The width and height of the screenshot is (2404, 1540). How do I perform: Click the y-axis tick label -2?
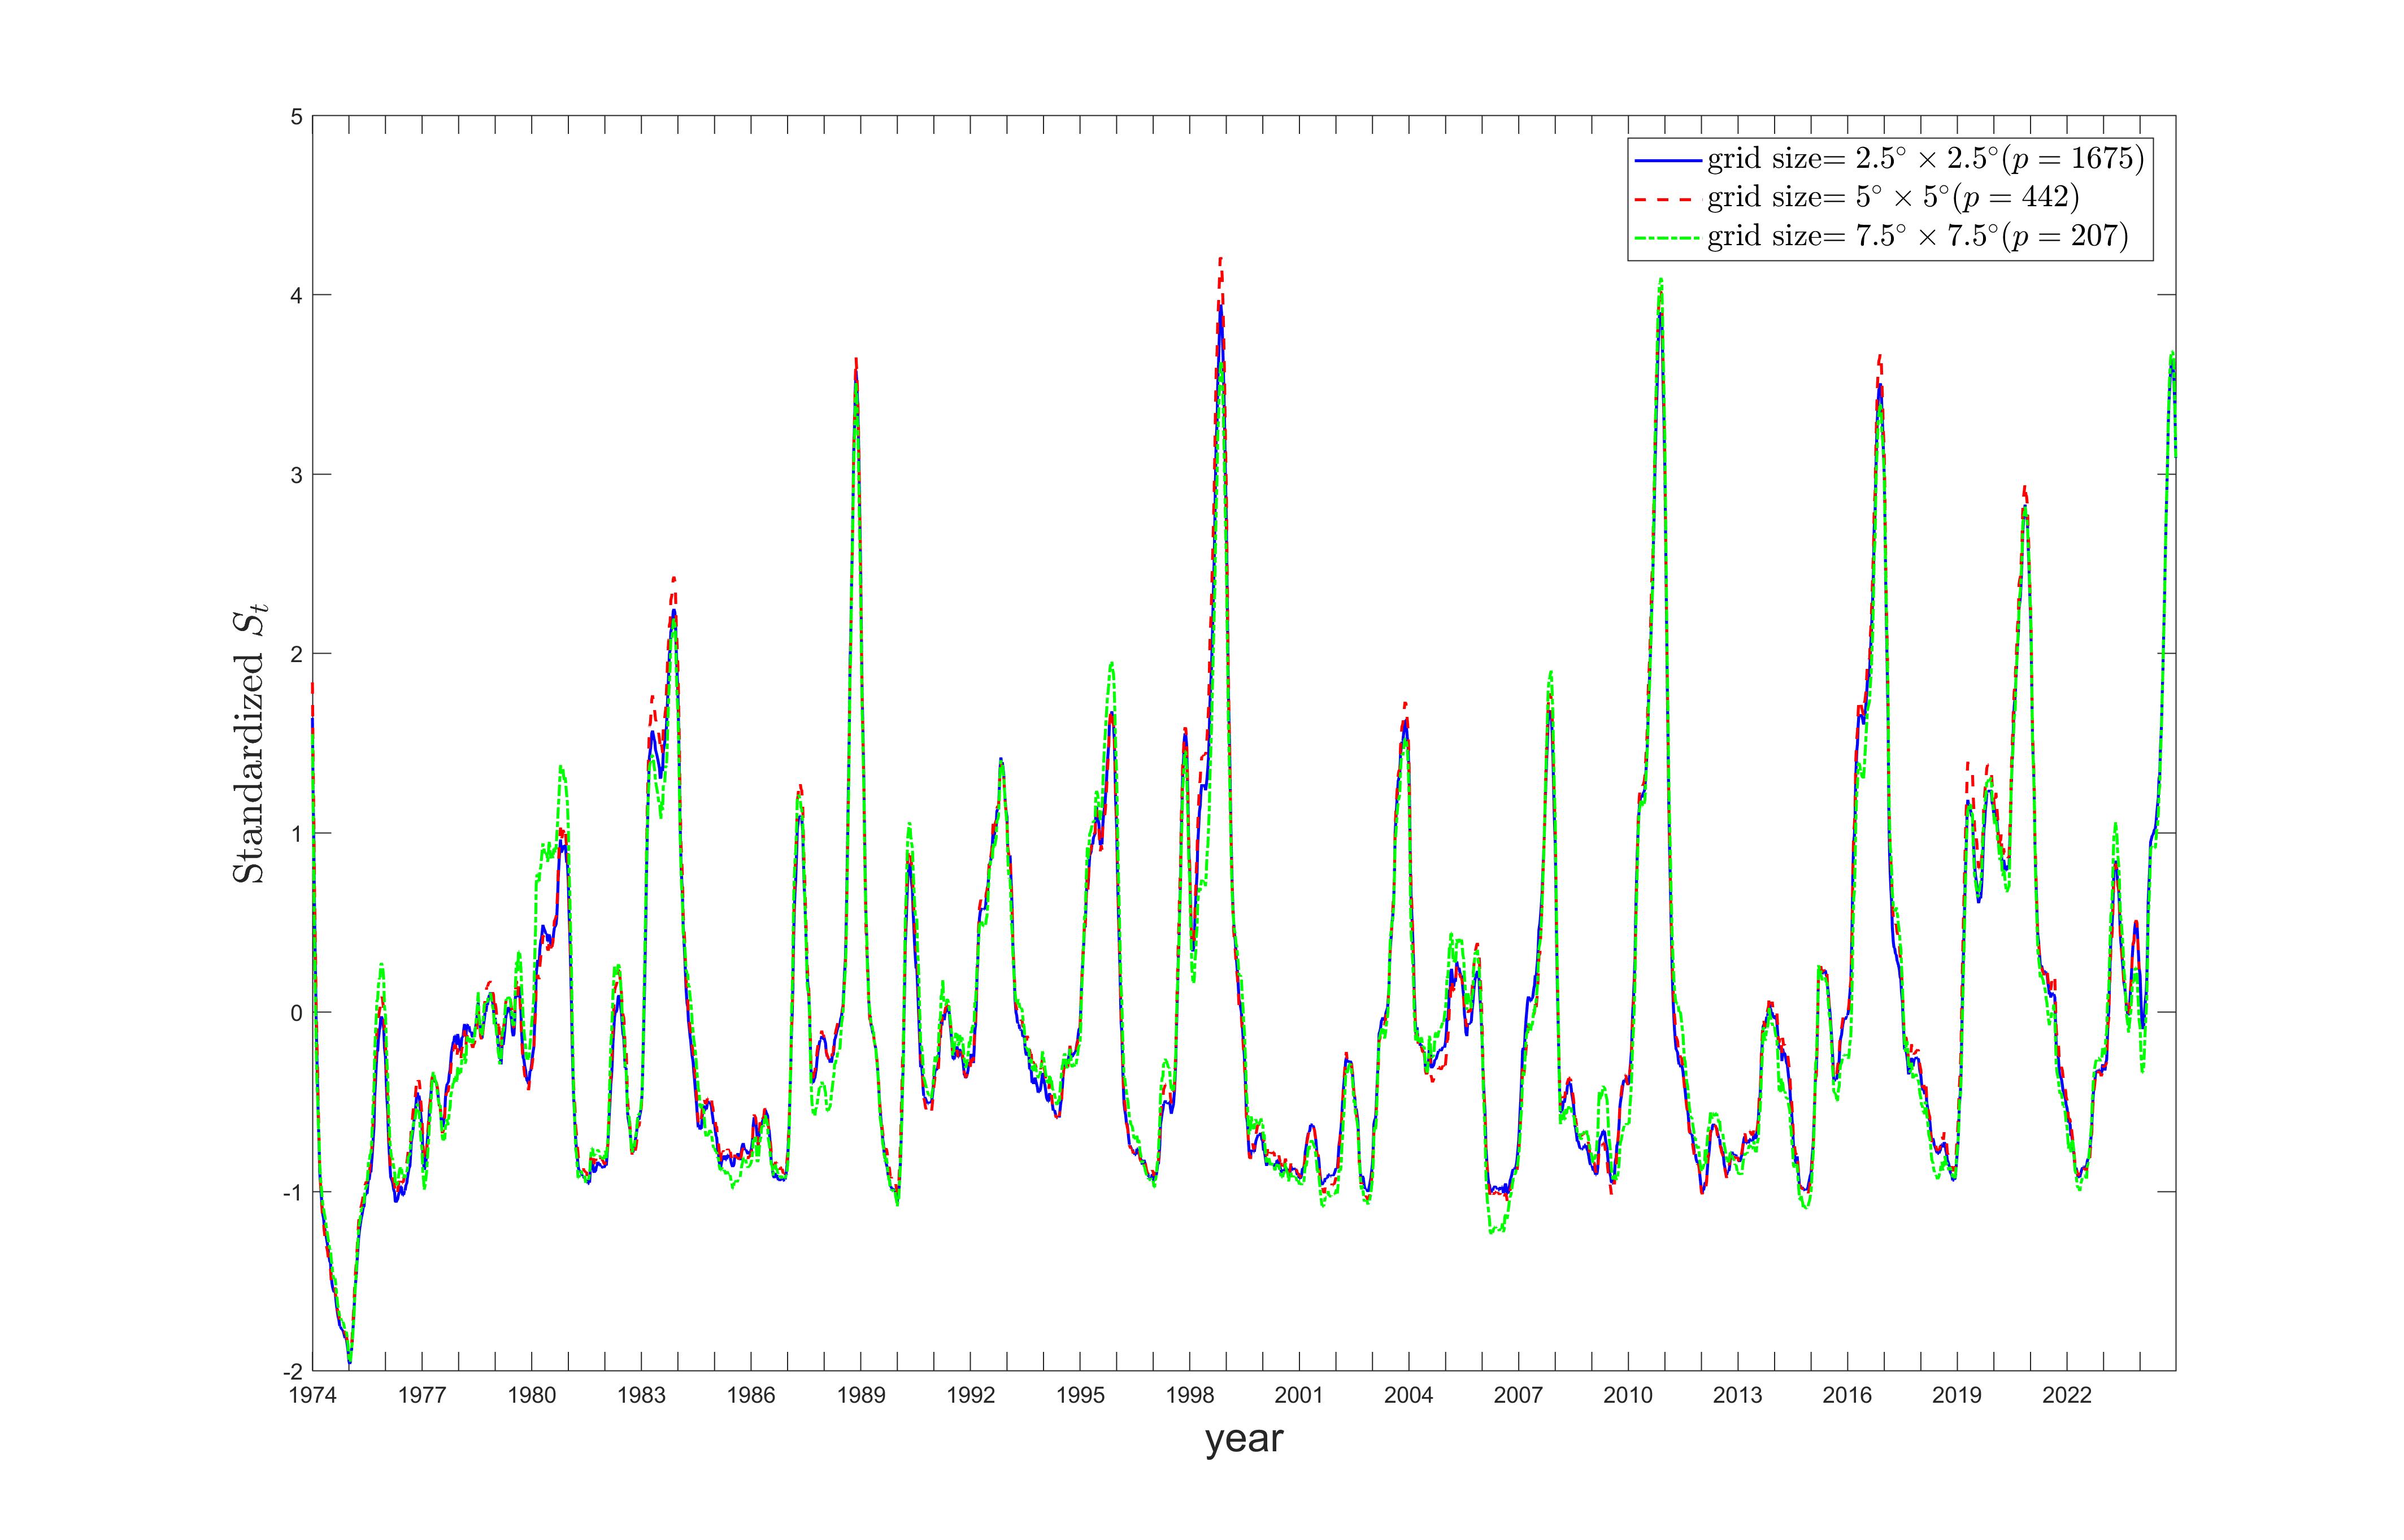point(293,1371)
